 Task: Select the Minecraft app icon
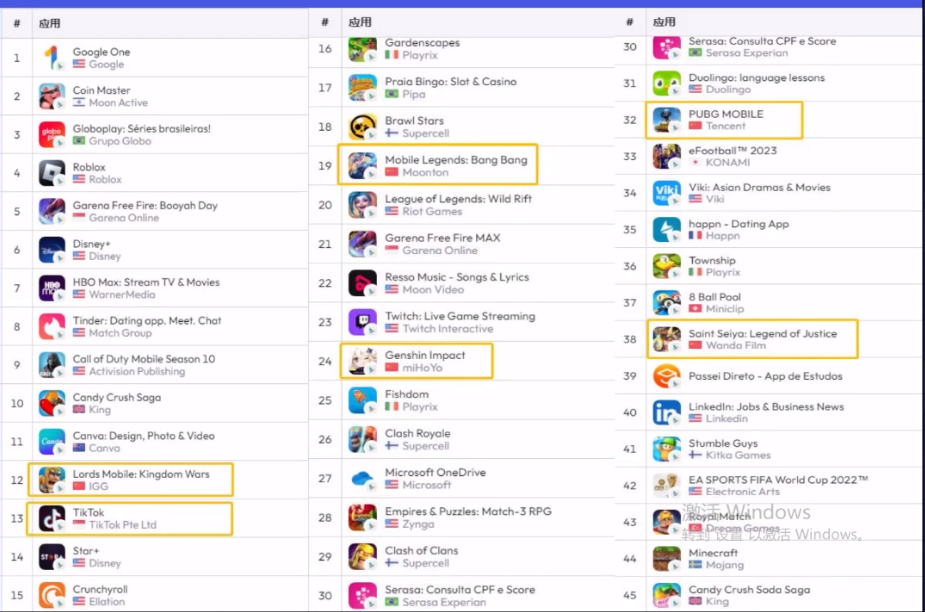[x=667, y=559]
